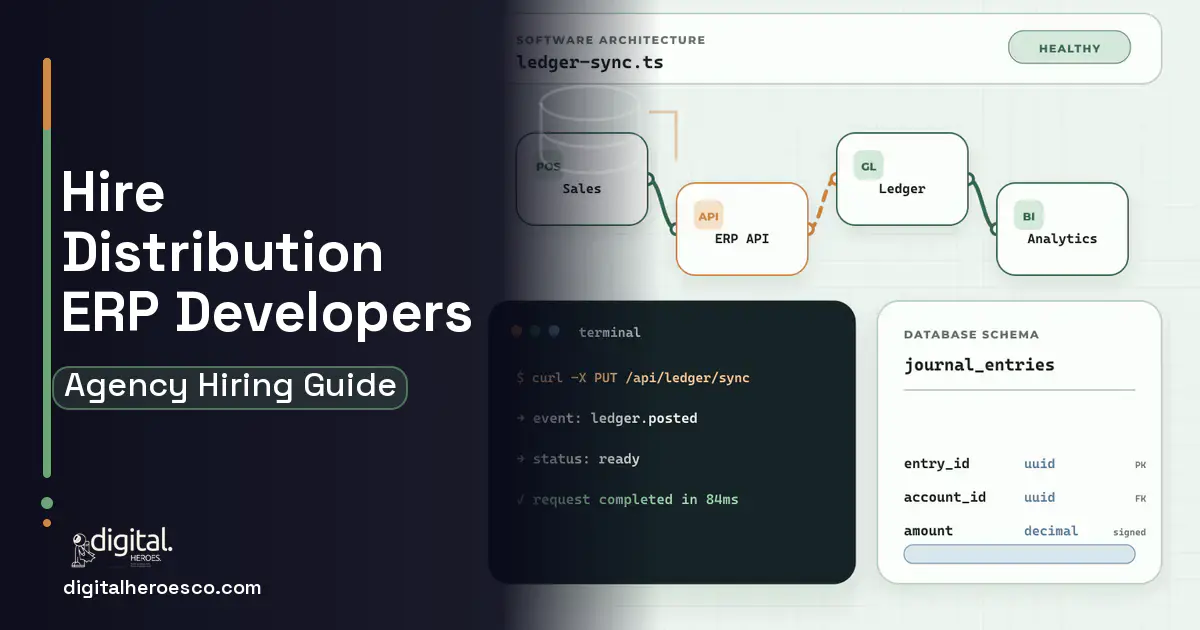Click the DATABASE SCHEMA label
Image resolution: width=1200 pixels, height=630 pixels.
[x=971, y=335]
